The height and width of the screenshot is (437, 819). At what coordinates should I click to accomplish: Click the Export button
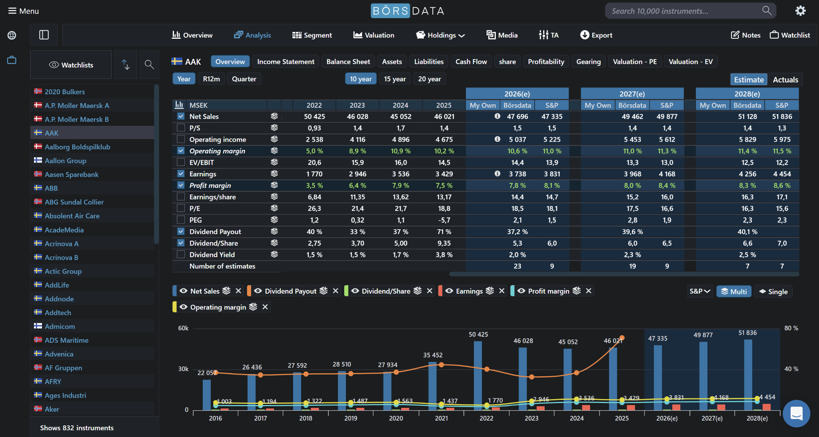click(596, 36)
